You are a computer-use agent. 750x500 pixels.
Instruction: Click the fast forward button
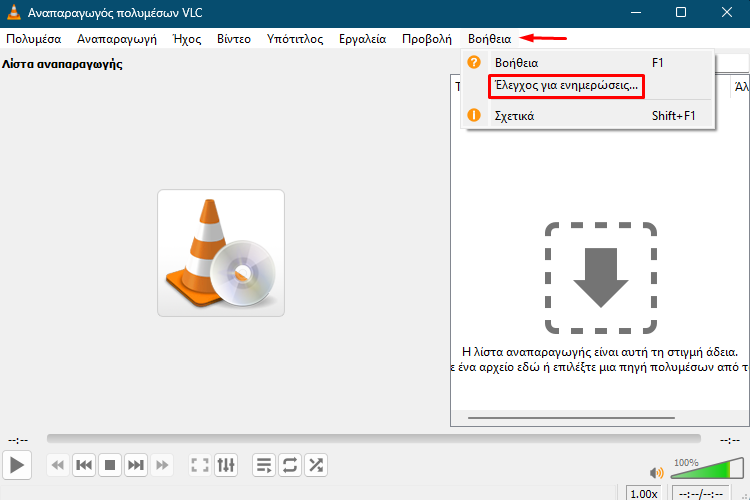tap(162, 465)
